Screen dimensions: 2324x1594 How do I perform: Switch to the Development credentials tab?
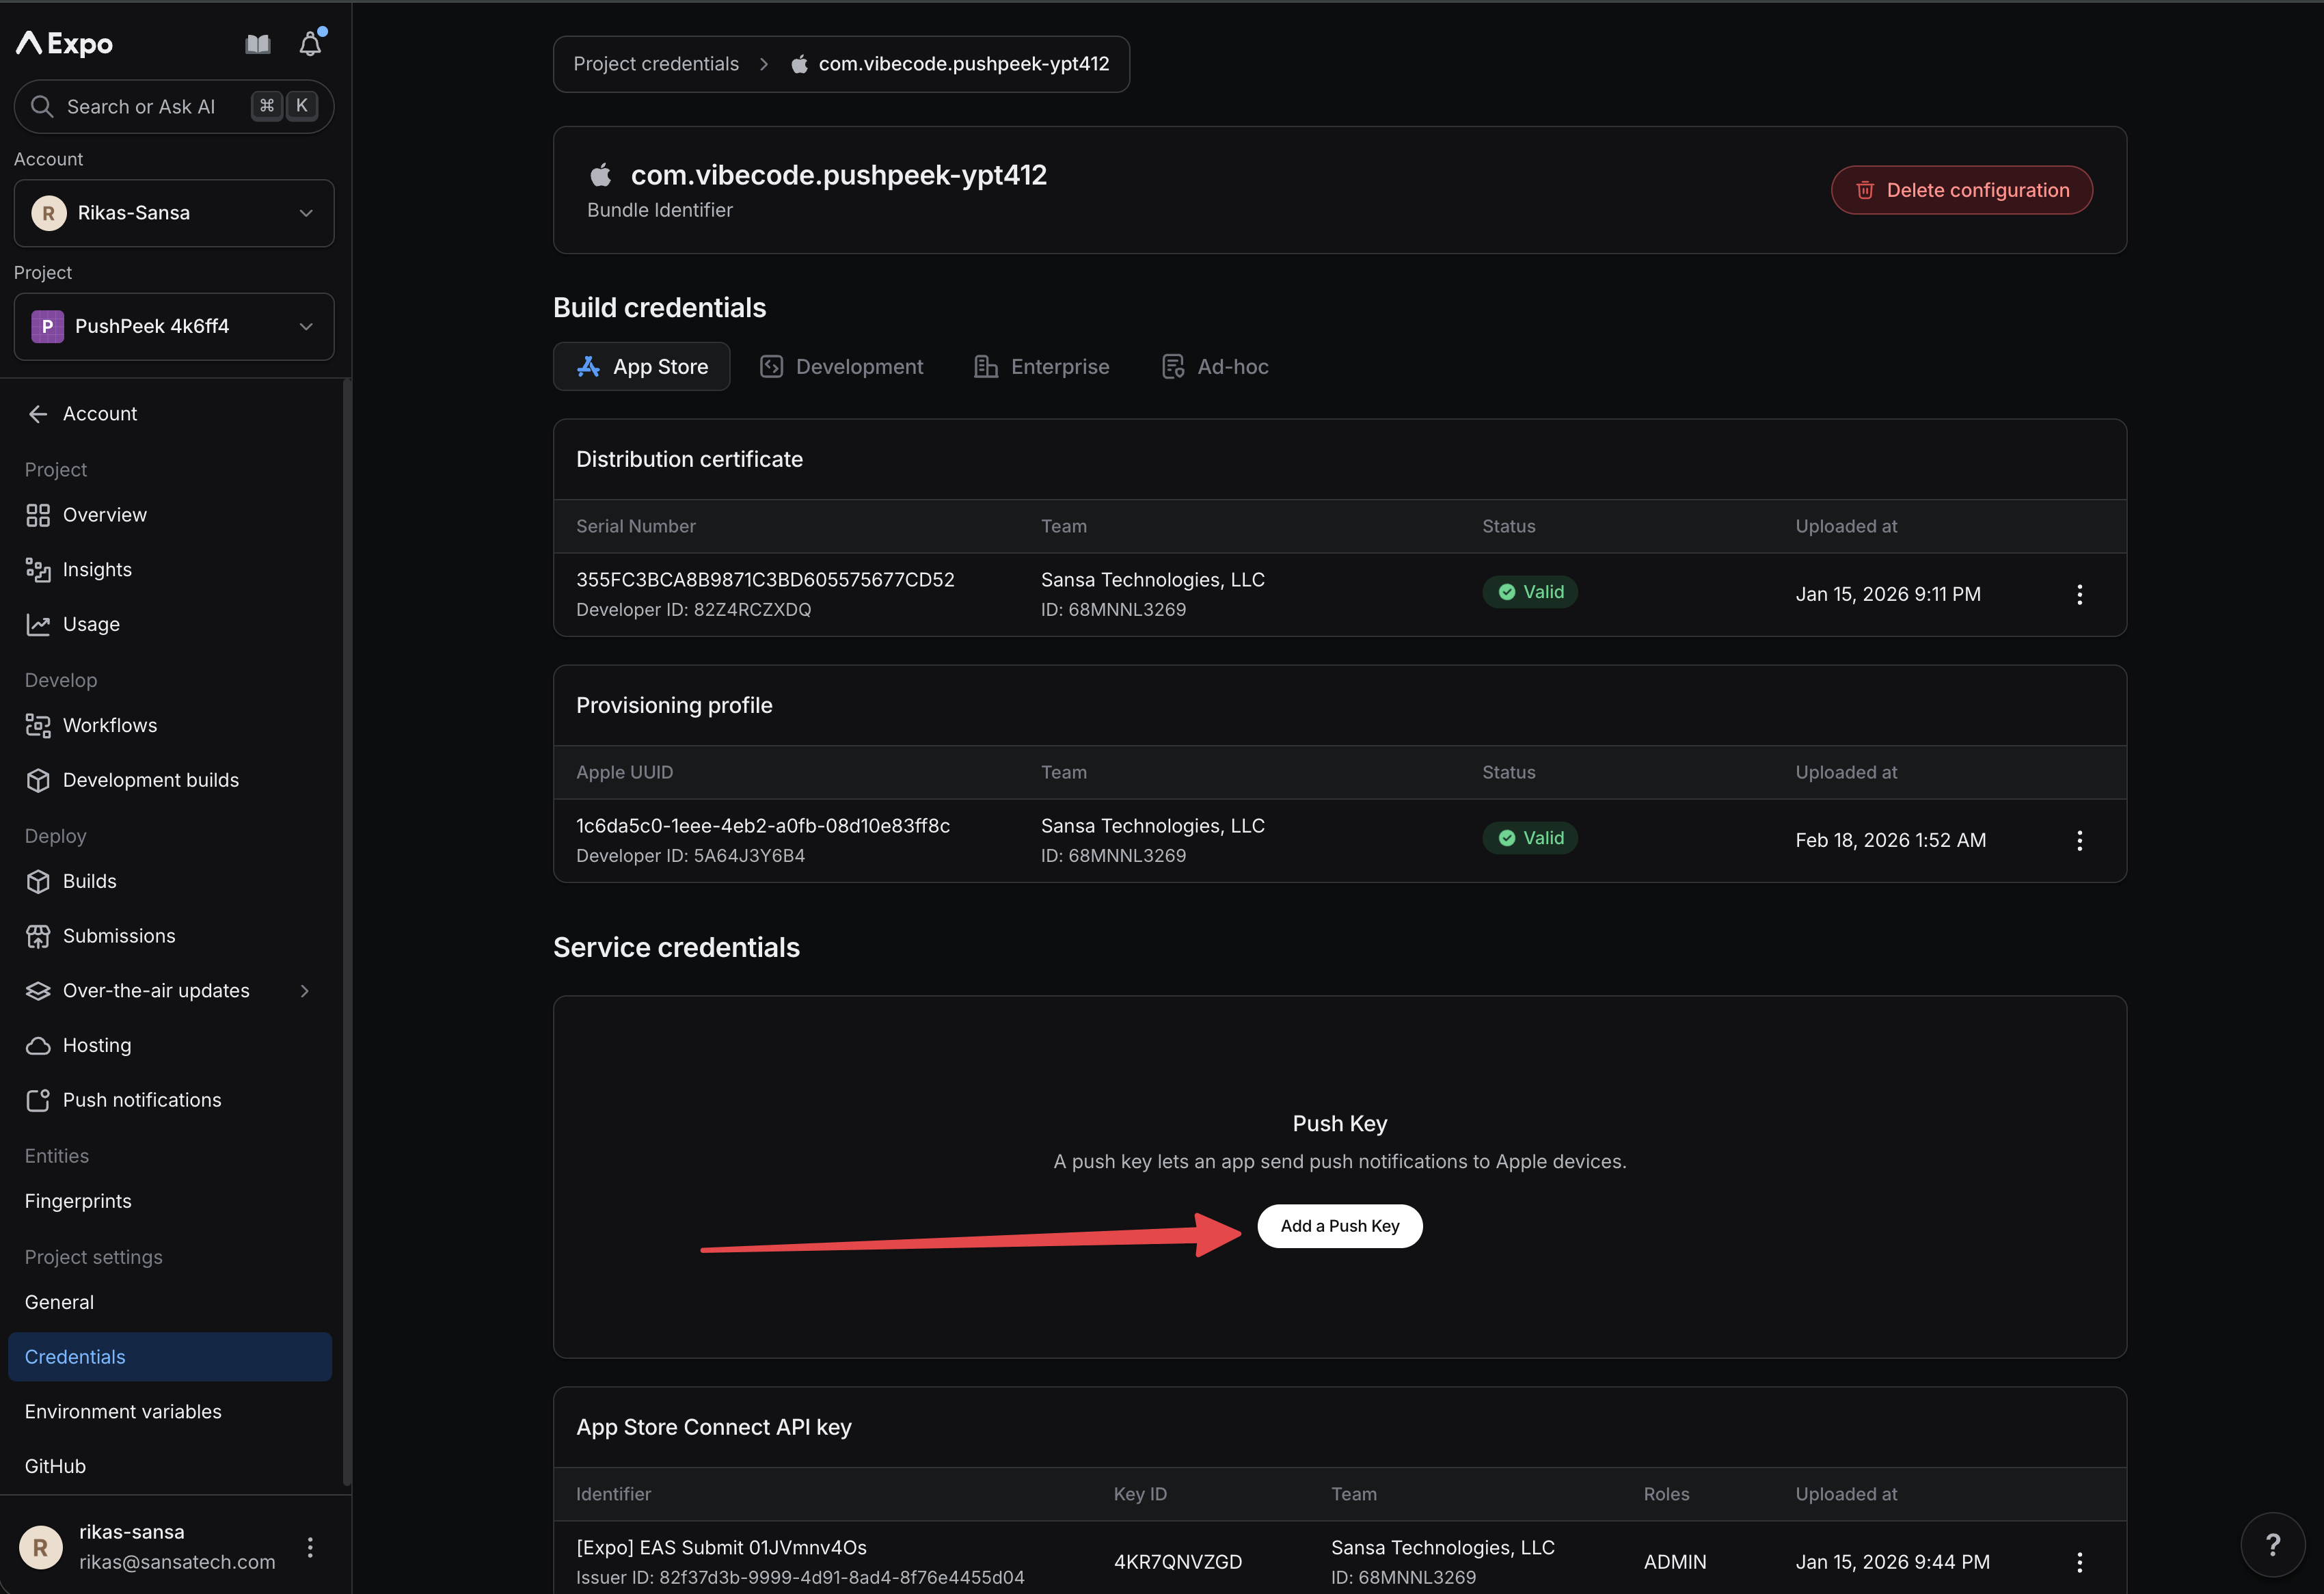[841, 366]
